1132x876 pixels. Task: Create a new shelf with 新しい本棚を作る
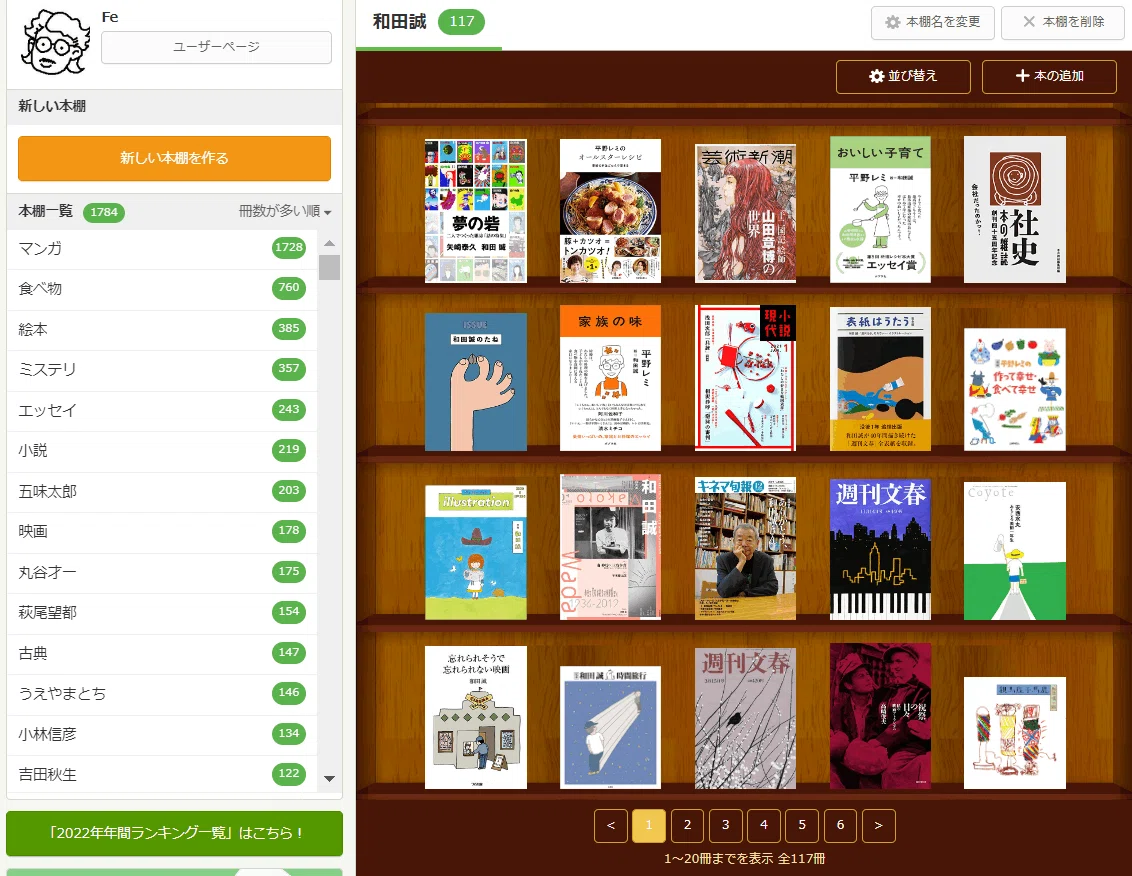[174, 158]
